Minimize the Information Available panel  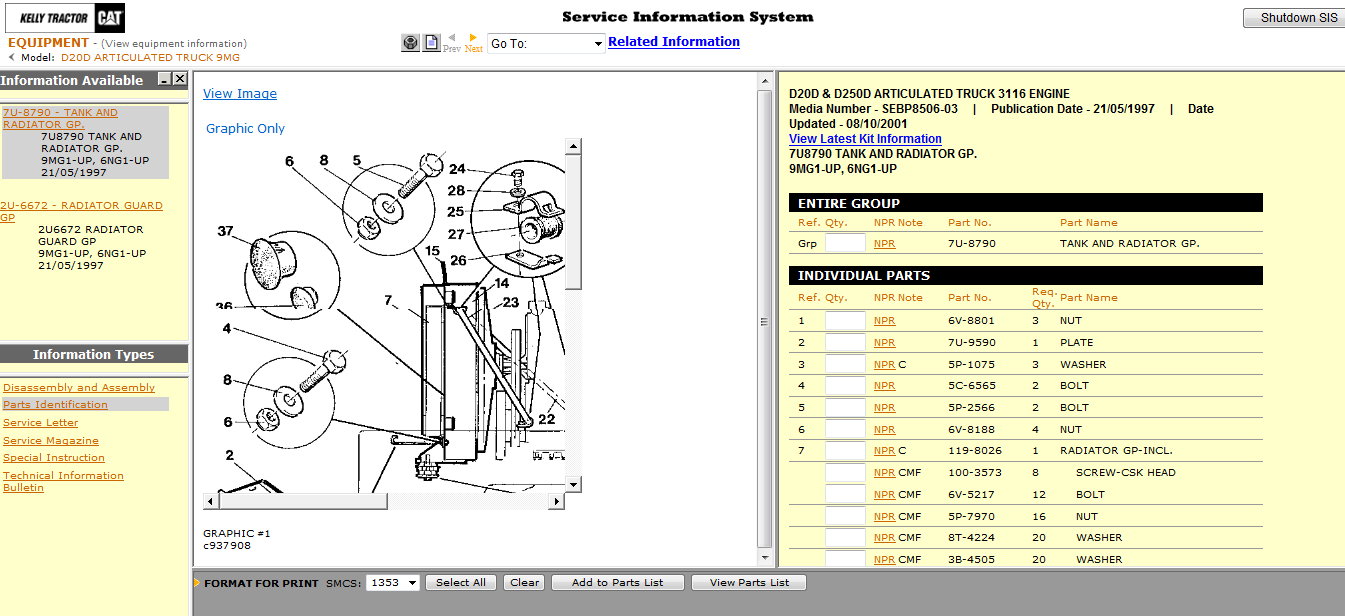(167, 79)
